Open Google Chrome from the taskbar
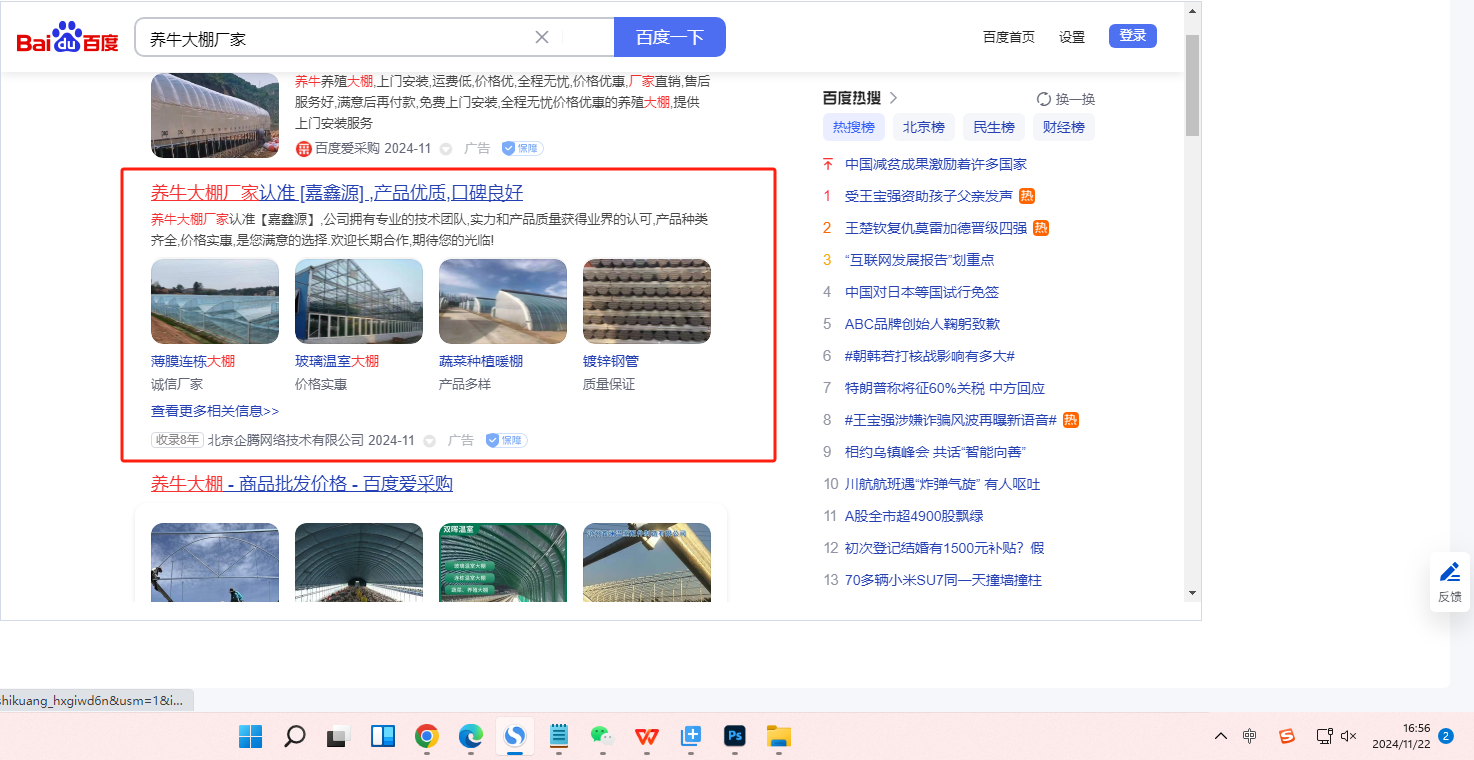Screen dimensions: 1474x760 (427, 737)
